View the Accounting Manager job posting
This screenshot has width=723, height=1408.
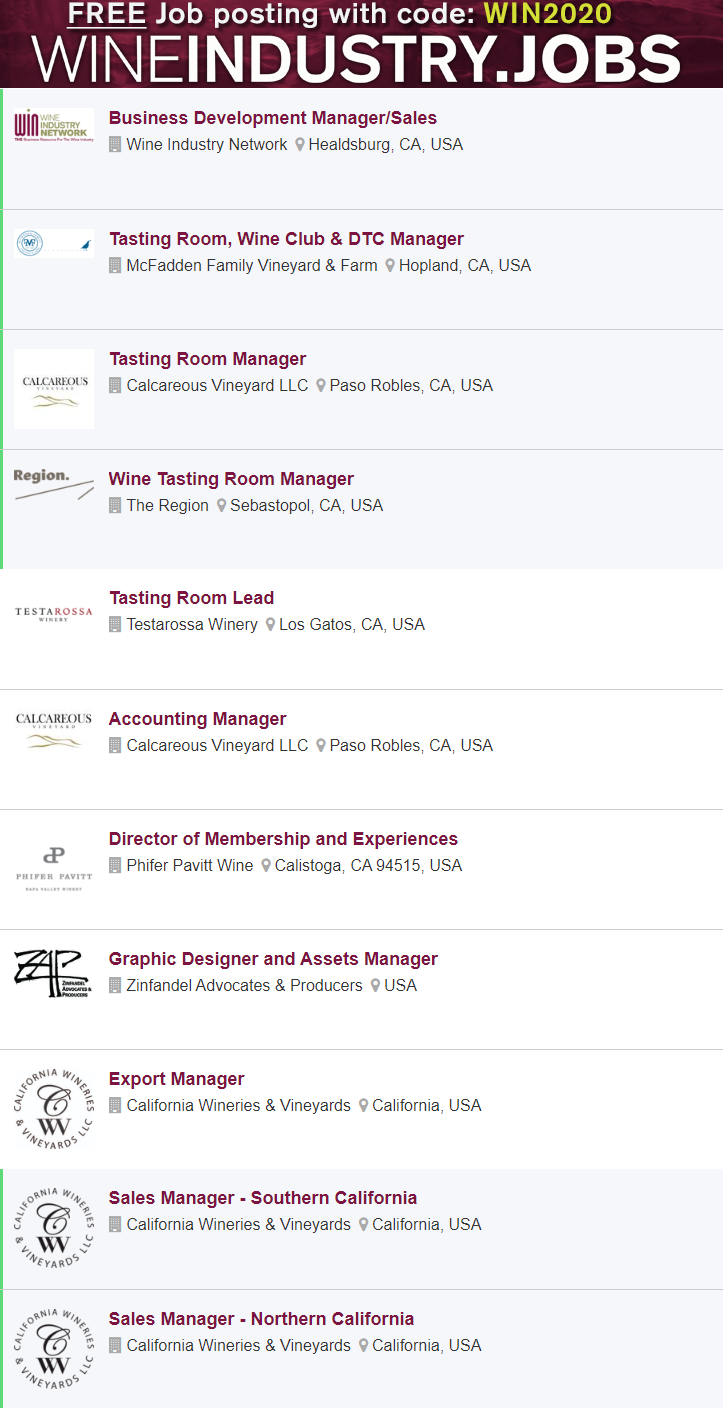(197, 719)
